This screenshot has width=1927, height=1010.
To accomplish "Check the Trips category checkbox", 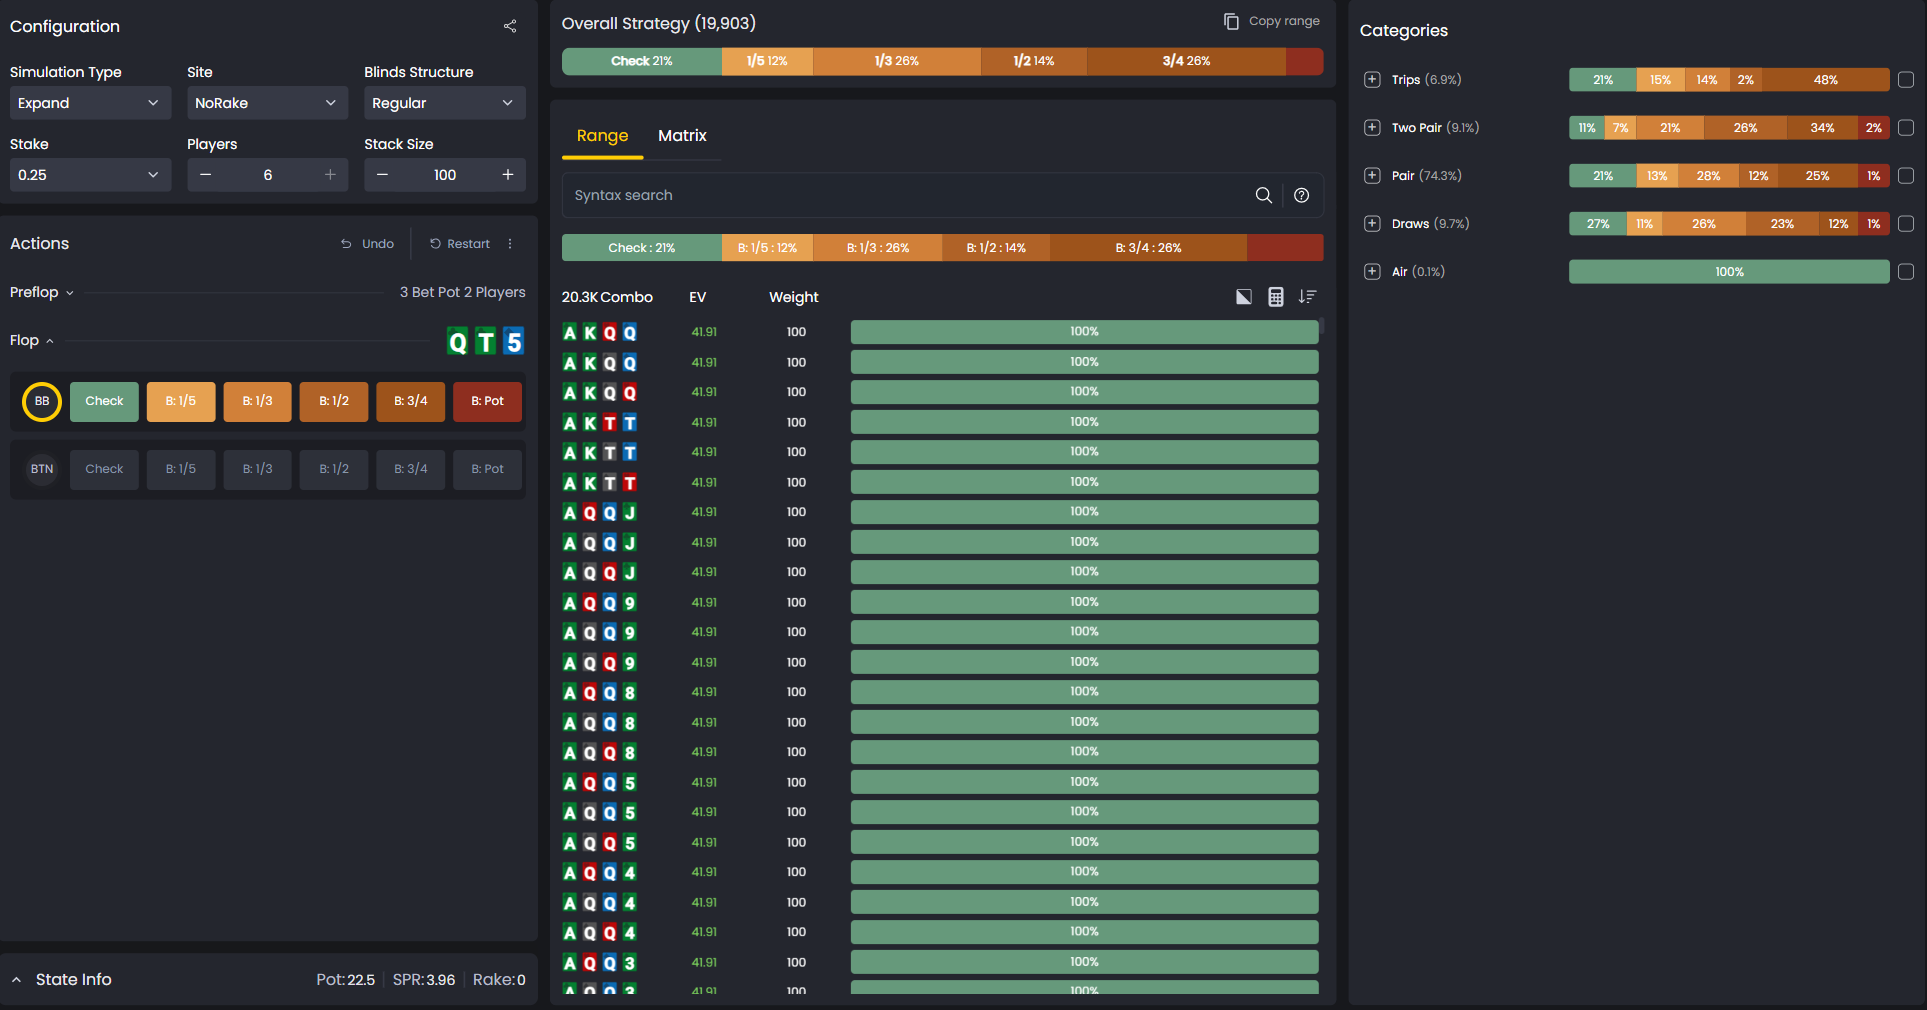I will click(1906, 80).
